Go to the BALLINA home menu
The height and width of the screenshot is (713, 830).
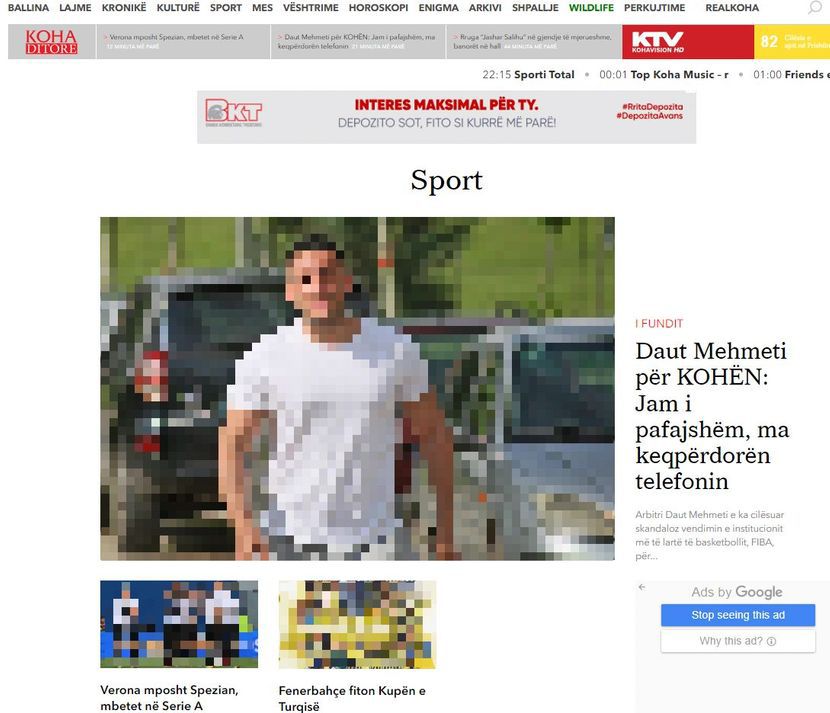coord(28,8)
